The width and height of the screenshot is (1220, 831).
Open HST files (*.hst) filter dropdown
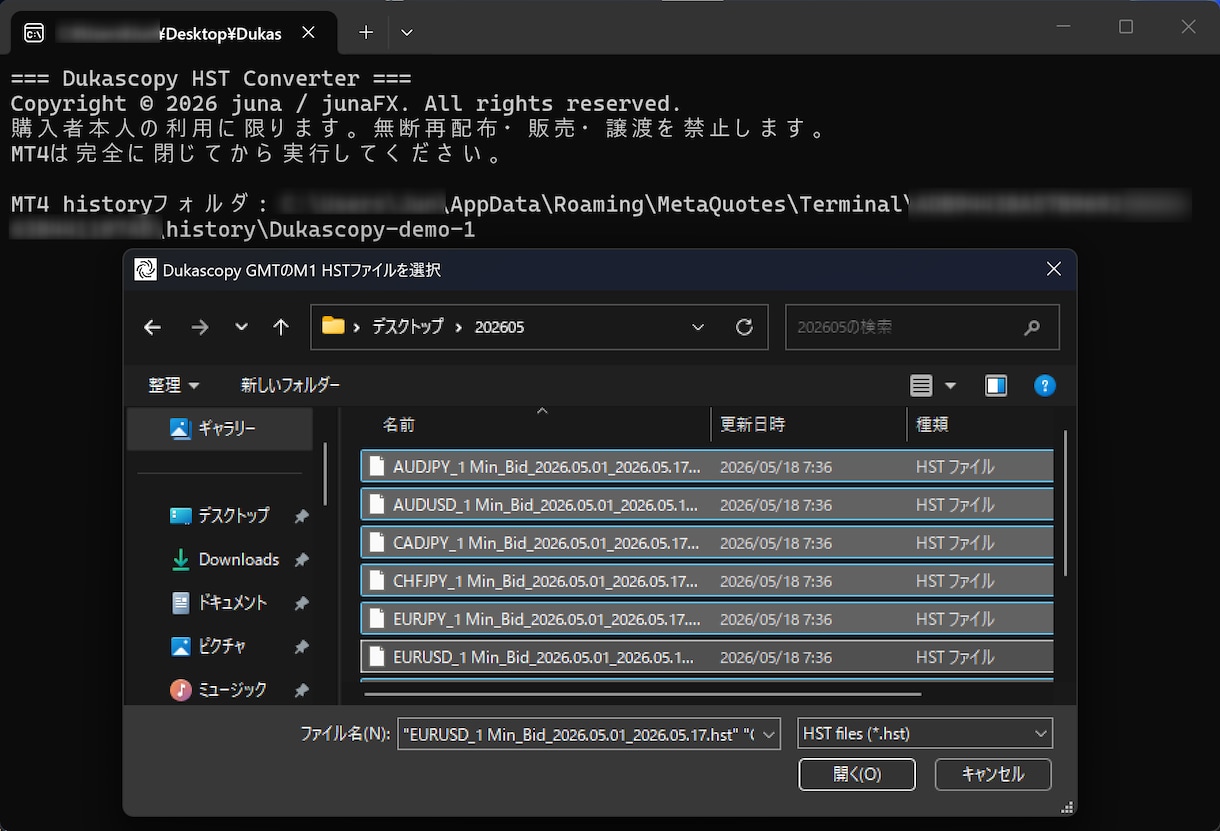pos(925,734)
